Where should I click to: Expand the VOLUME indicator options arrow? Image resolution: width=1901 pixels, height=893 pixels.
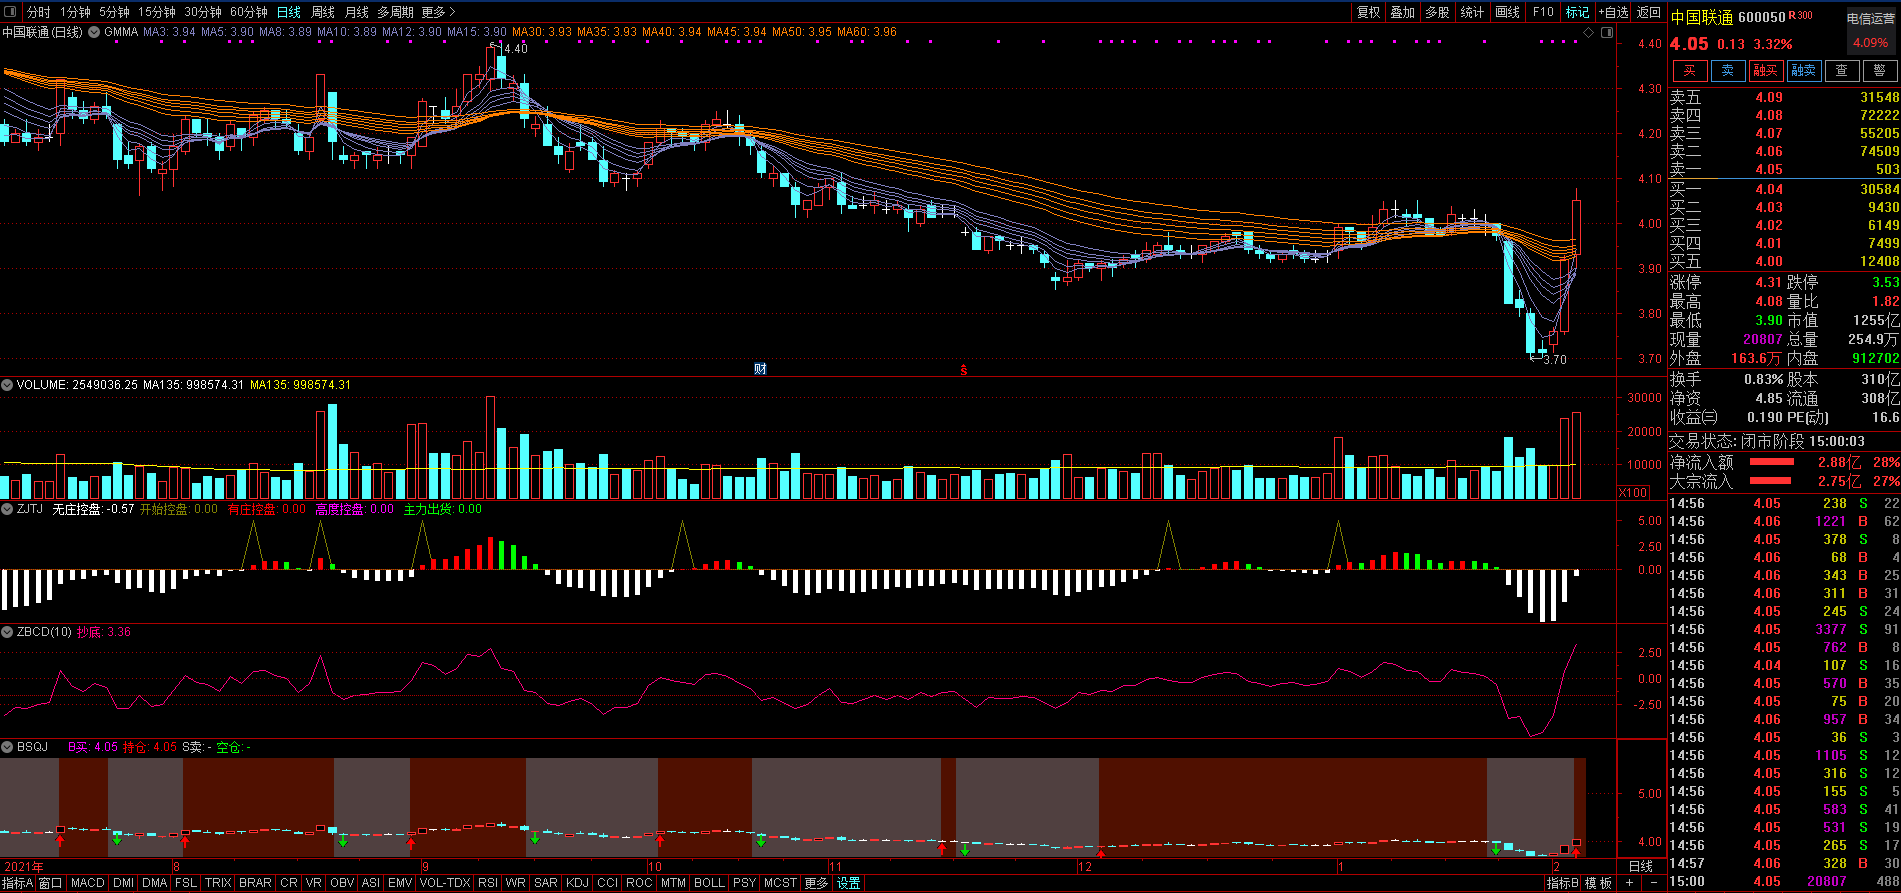(x=7, y=385)
